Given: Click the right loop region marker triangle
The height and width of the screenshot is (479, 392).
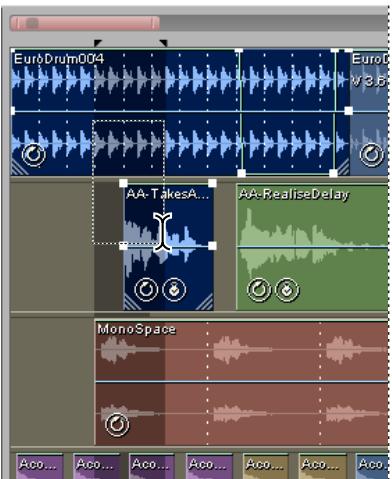Looking at the screenshot, I should coord(163,43).
